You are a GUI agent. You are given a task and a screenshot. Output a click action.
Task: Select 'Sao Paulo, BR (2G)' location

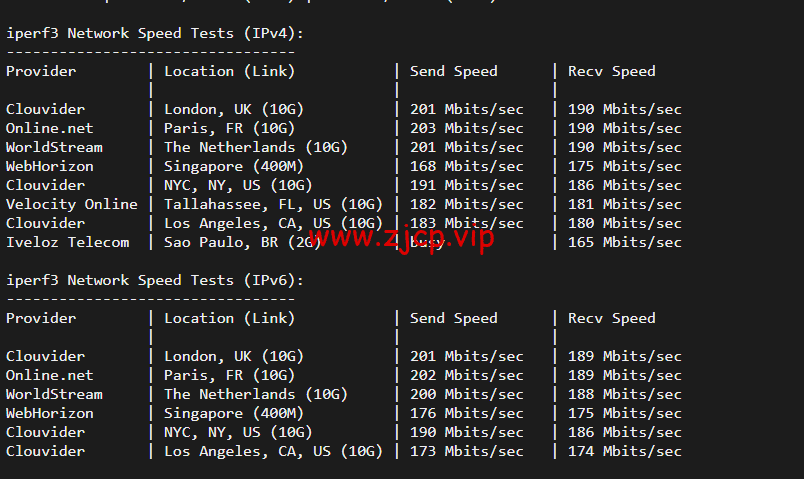pos(243,242)
